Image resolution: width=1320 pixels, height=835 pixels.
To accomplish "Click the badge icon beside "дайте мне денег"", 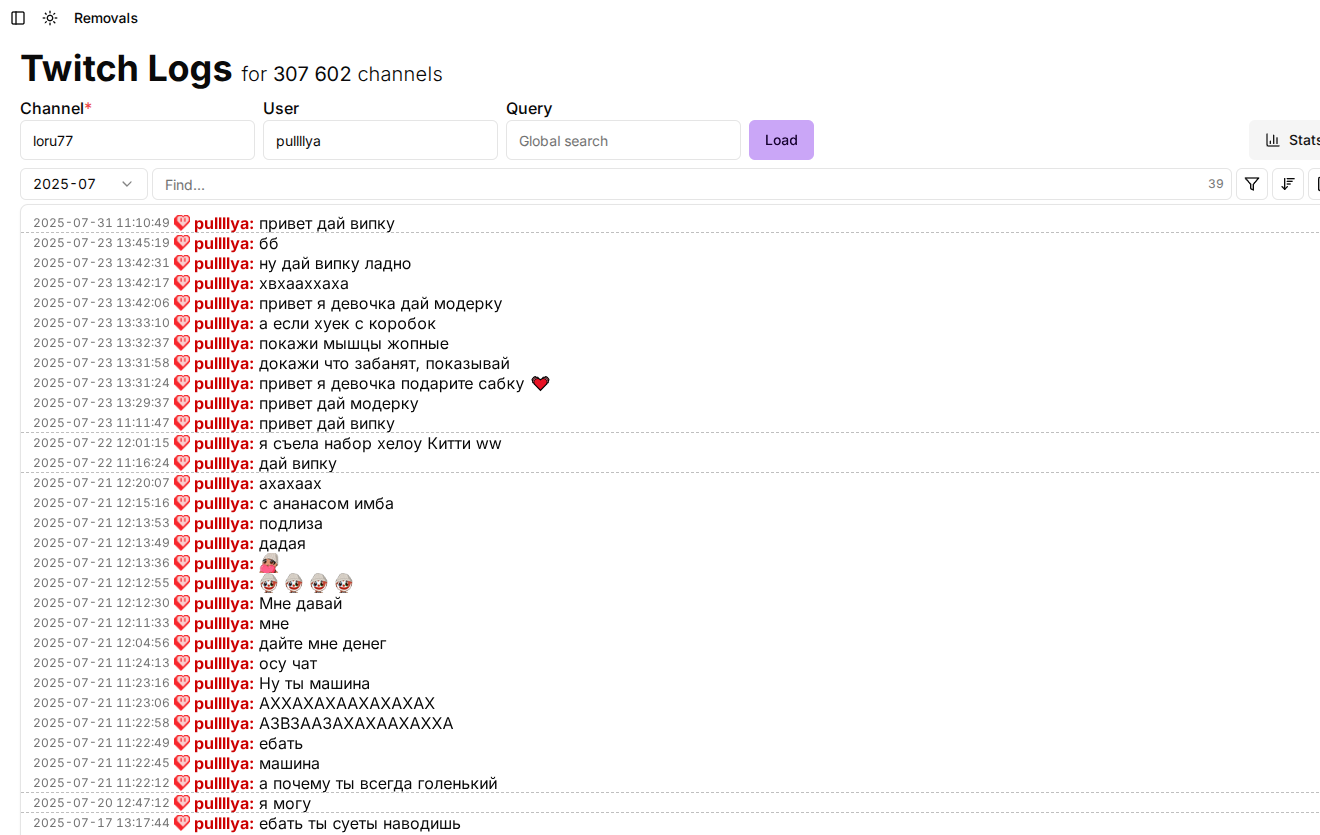I will [x=182, y=643].
